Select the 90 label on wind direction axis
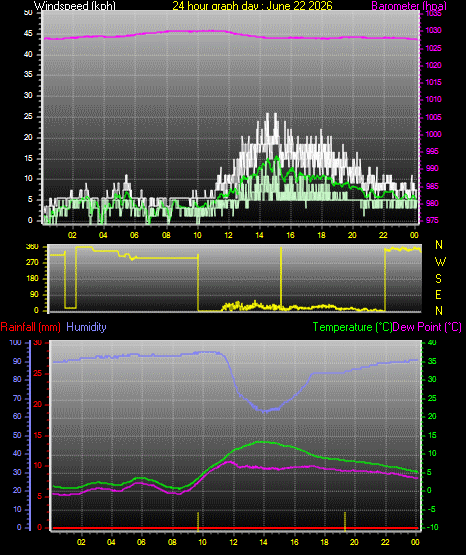The height and width of the screenshot is (555, 466). 34,294
